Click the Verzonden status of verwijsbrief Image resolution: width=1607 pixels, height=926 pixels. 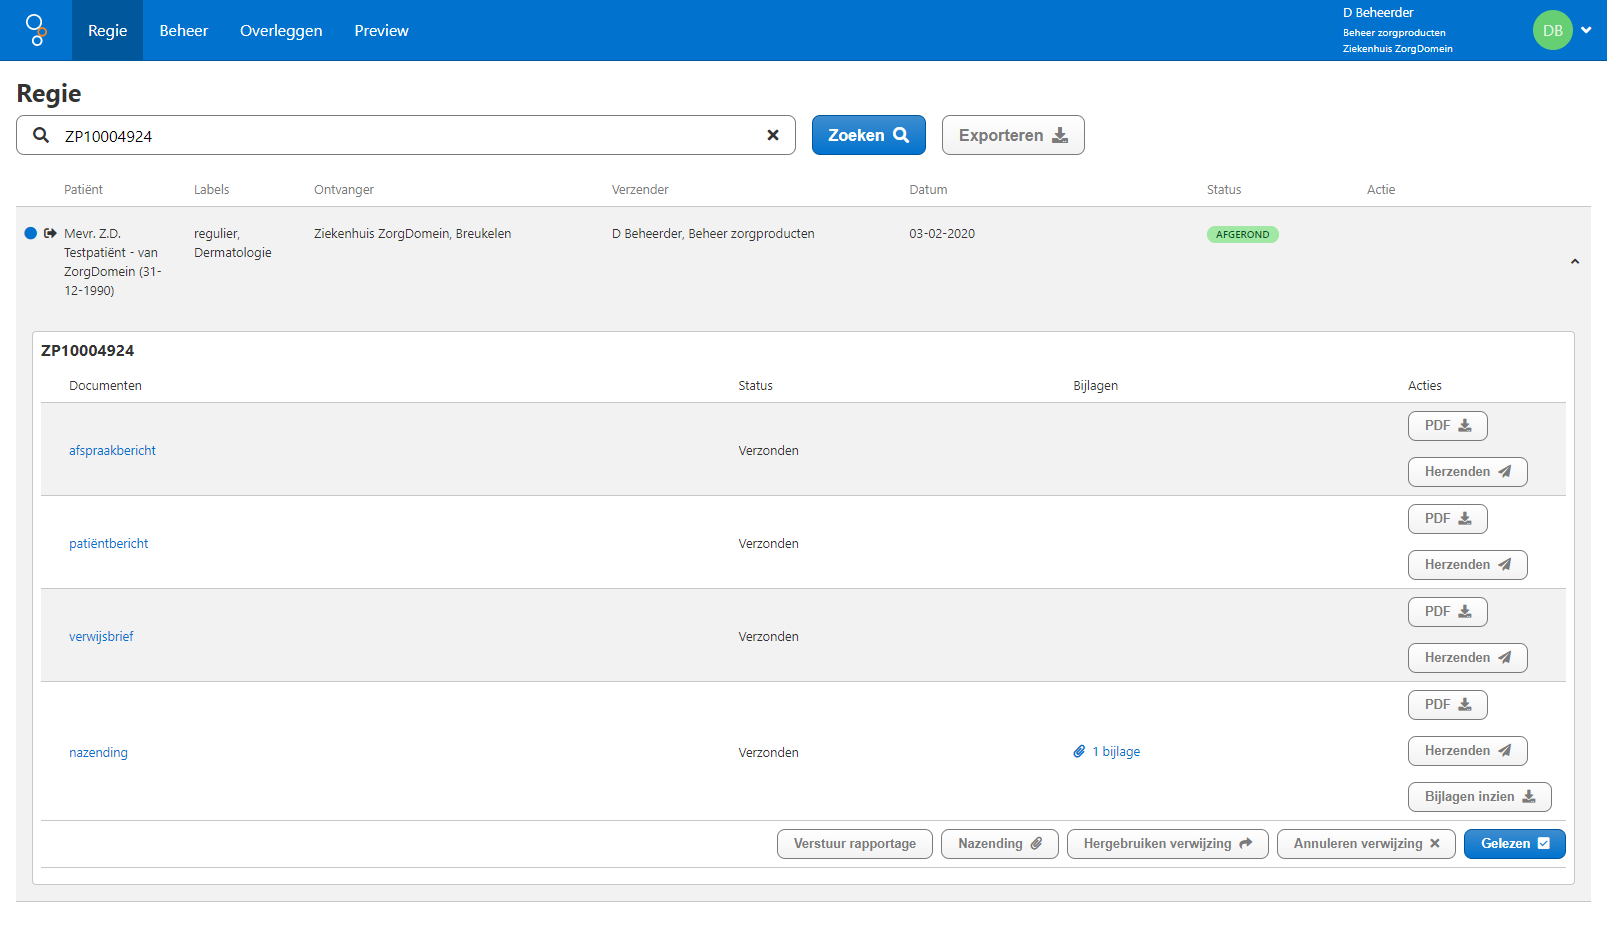(768, 636)
